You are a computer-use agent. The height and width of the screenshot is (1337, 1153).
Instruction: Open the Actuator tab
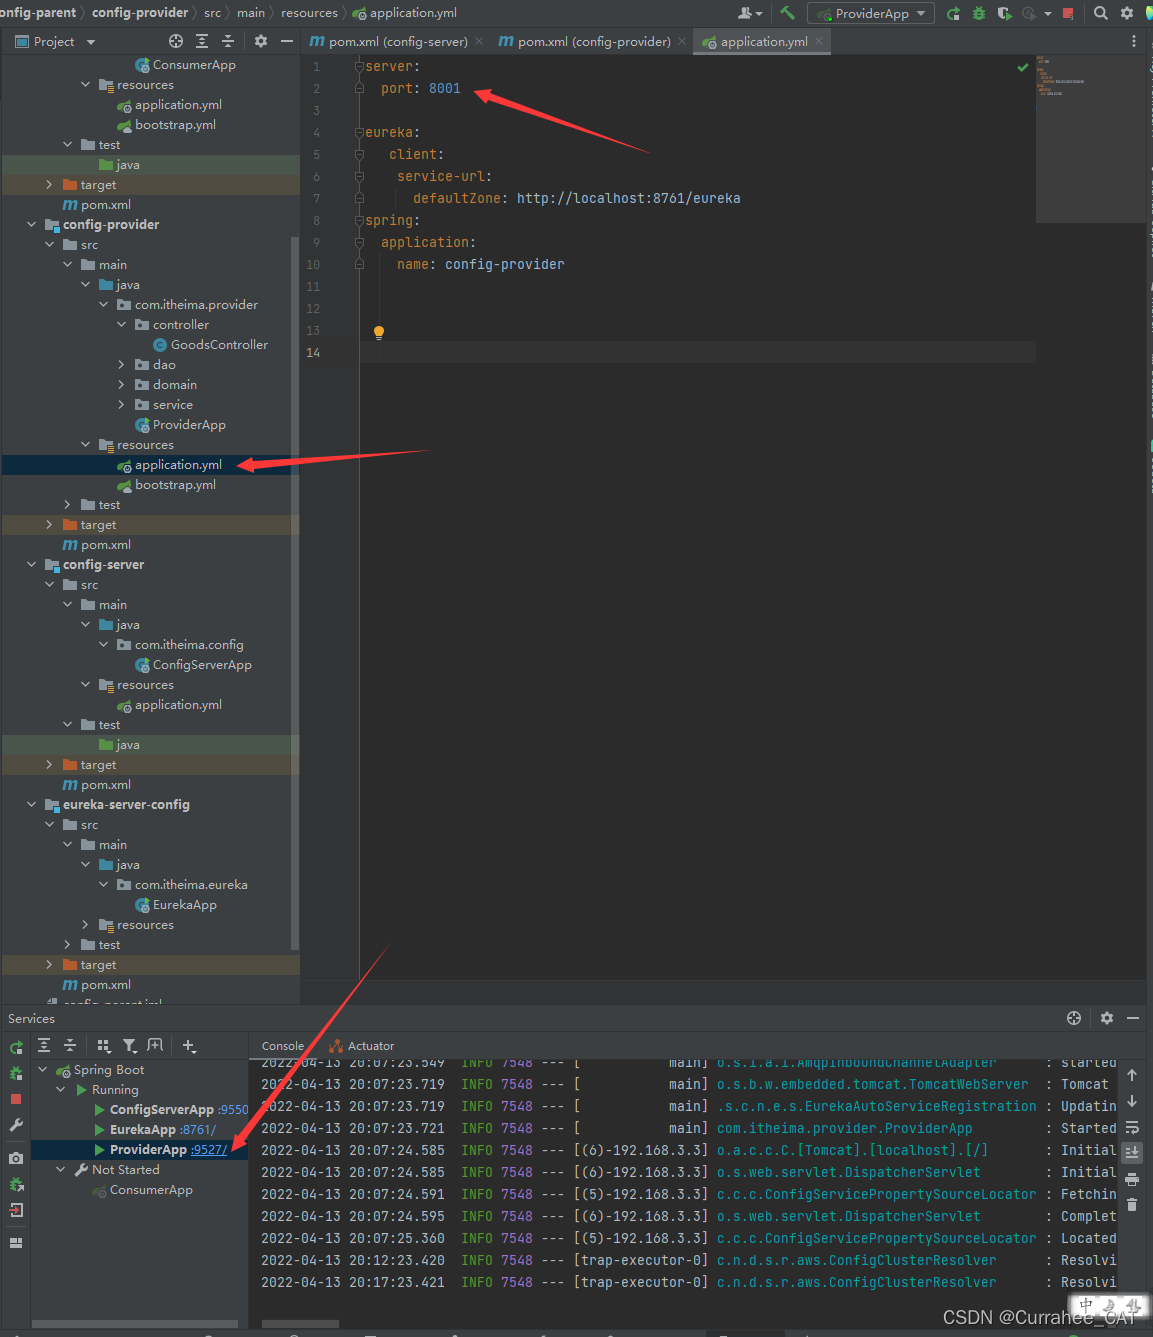click(x=363, y=1046)
